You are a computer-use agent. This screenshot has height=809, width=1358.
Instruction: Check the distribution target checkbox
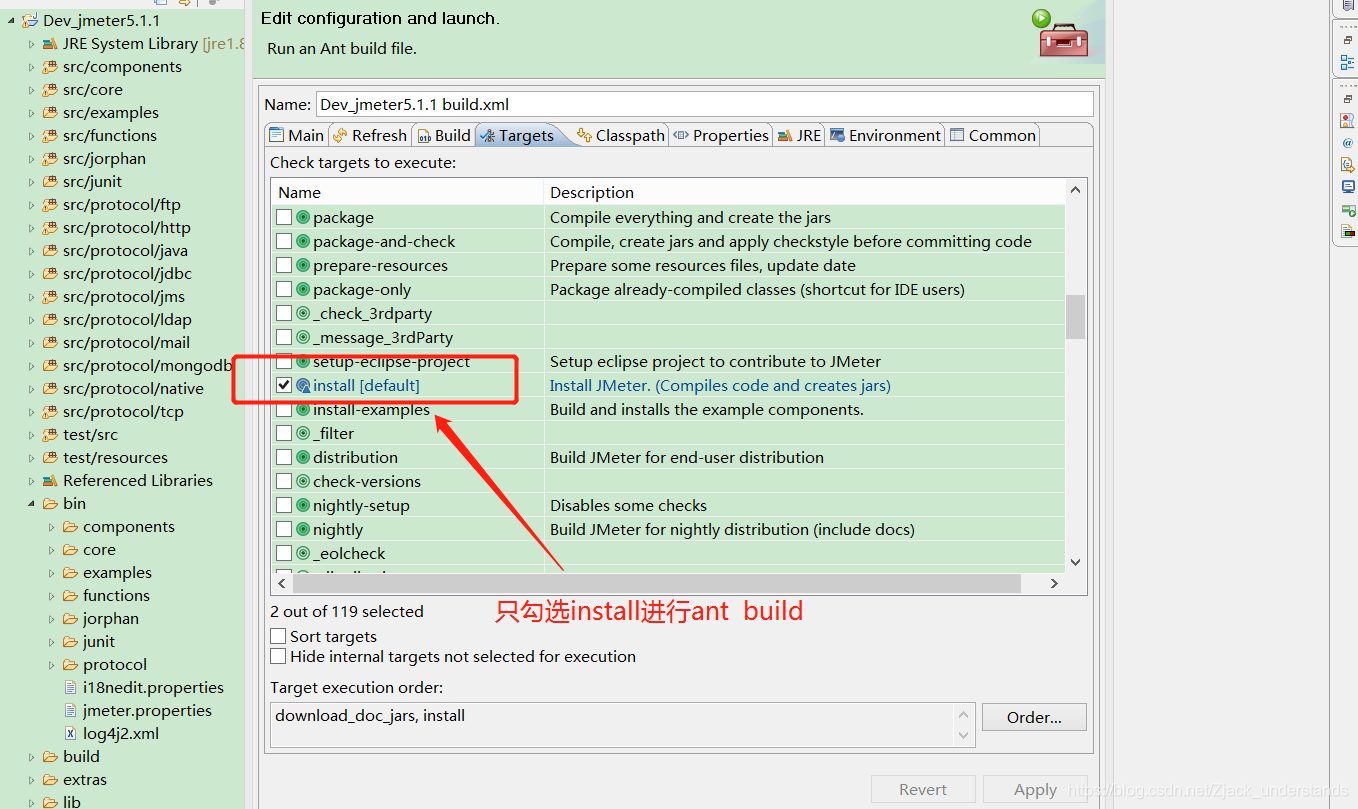(284, 457)
